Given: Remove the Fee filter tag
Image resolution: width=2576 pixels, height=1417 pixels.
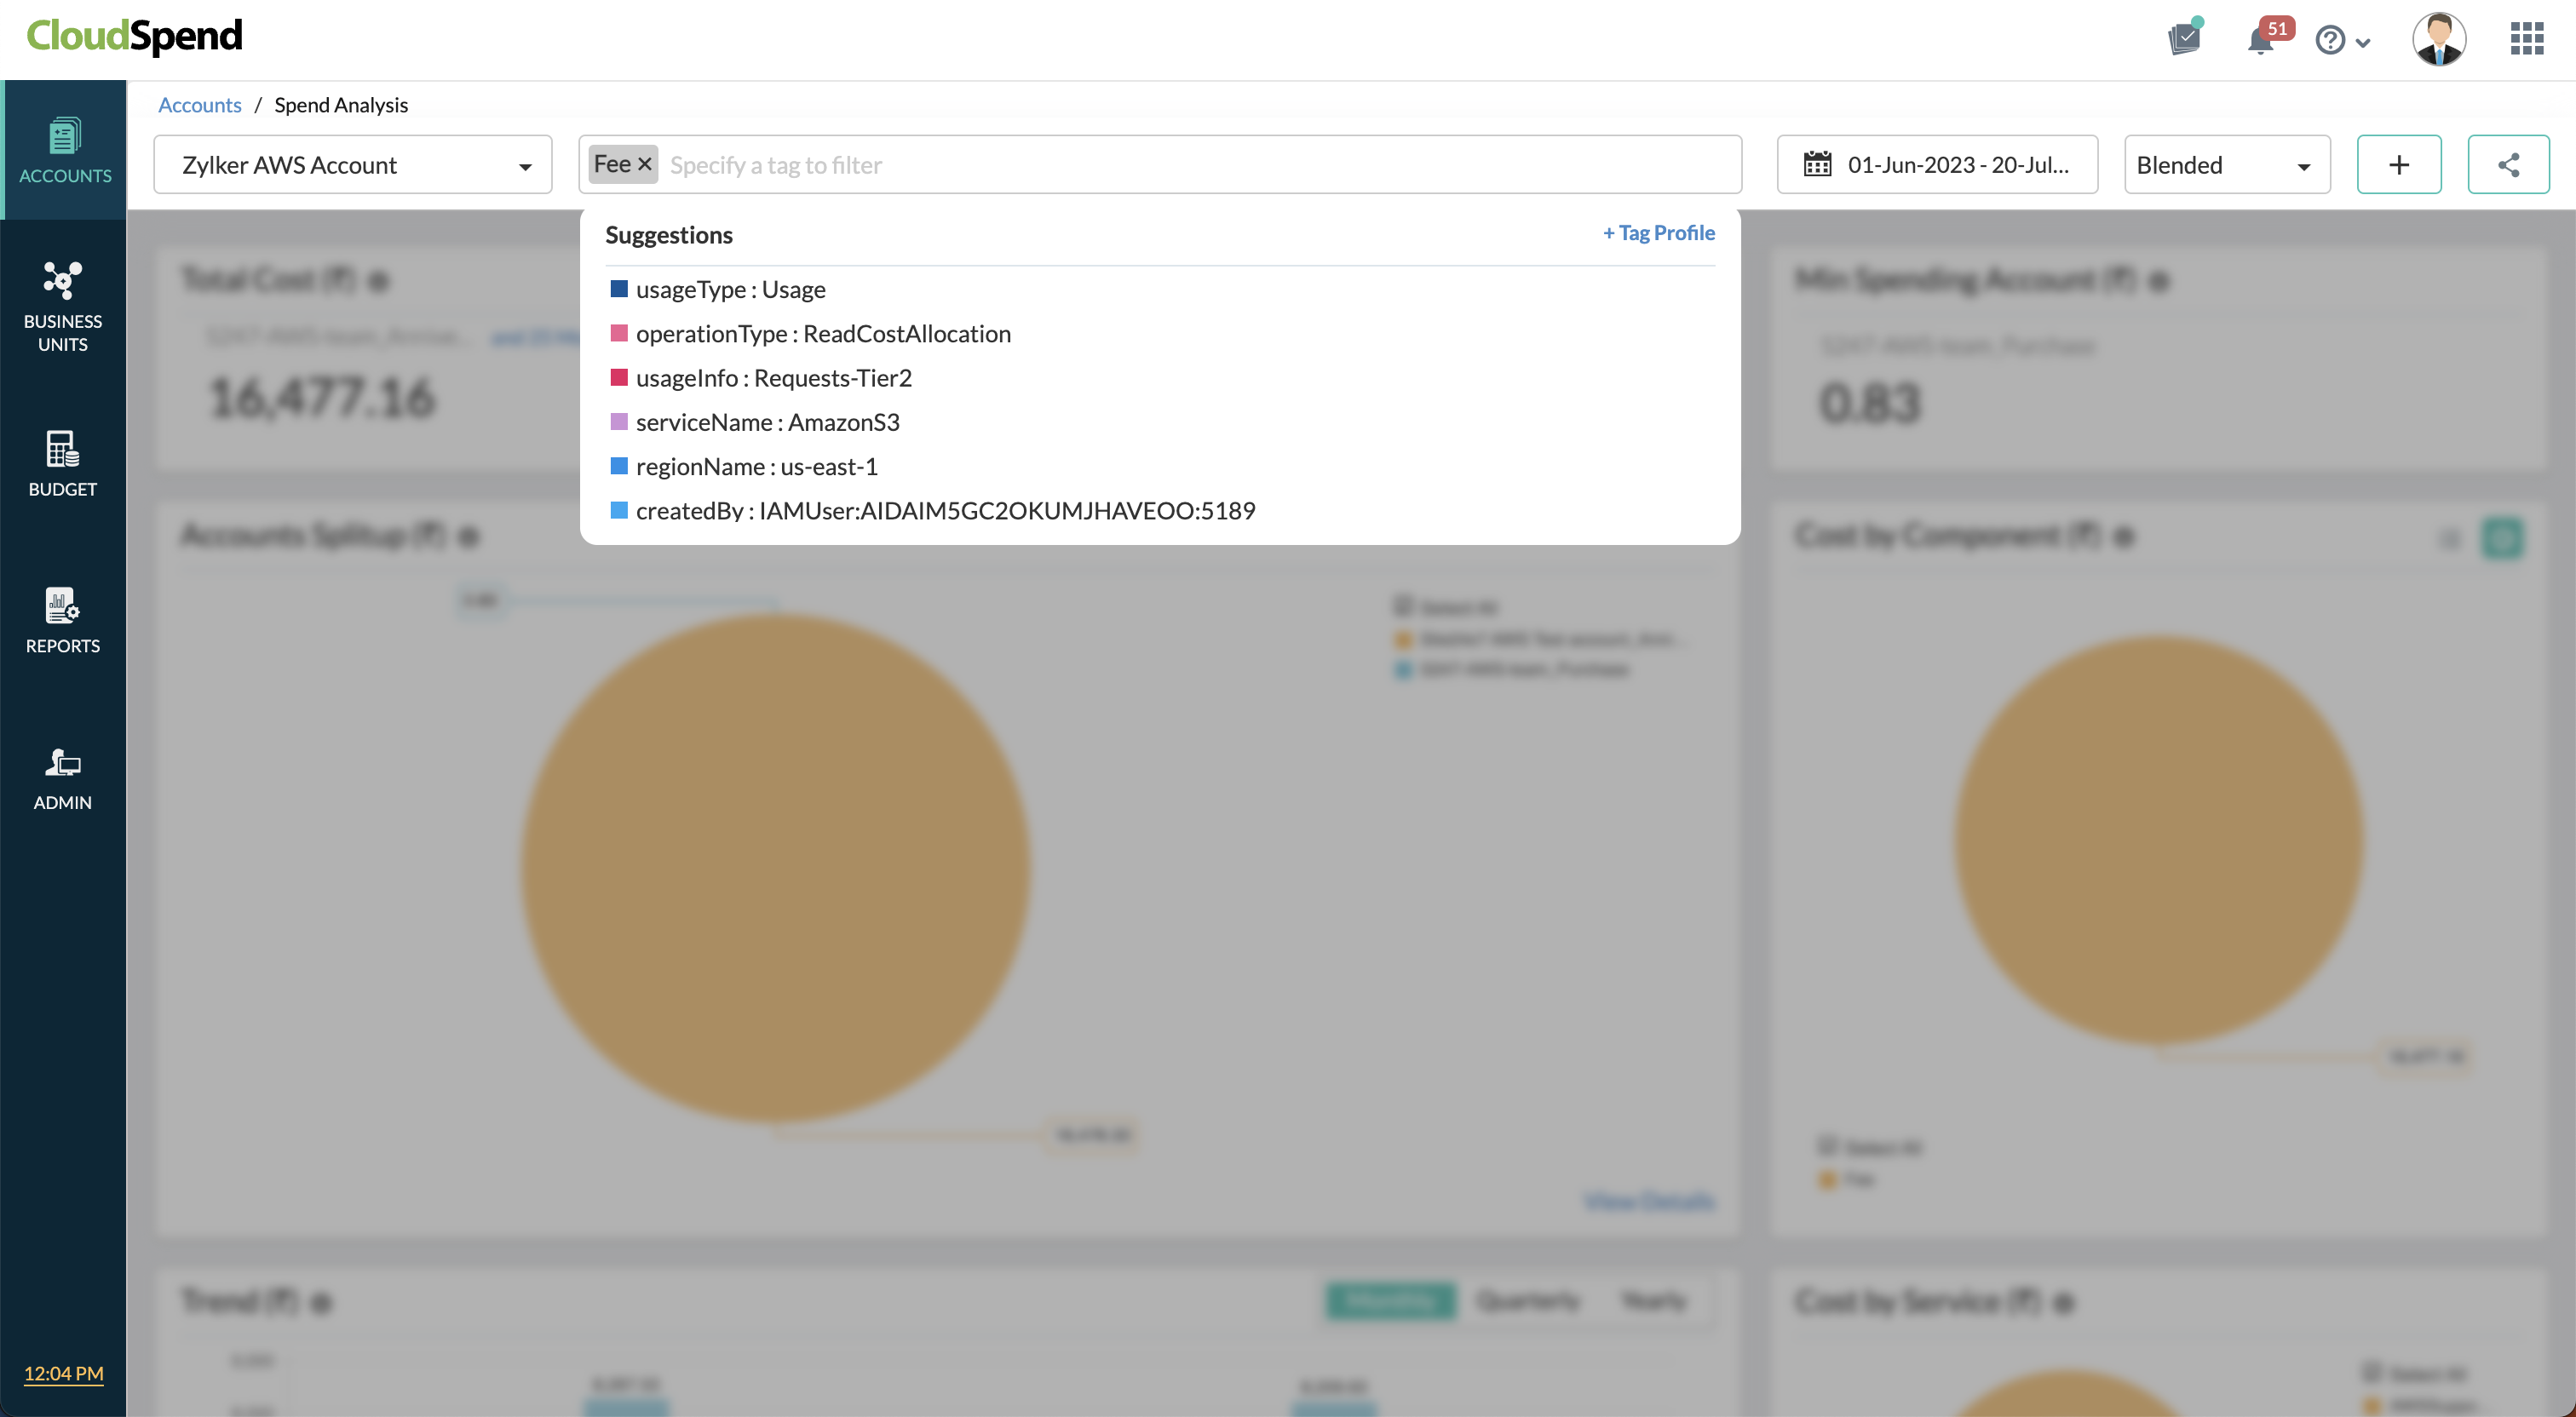Looking at the screenshot, I should pos(645,164).
